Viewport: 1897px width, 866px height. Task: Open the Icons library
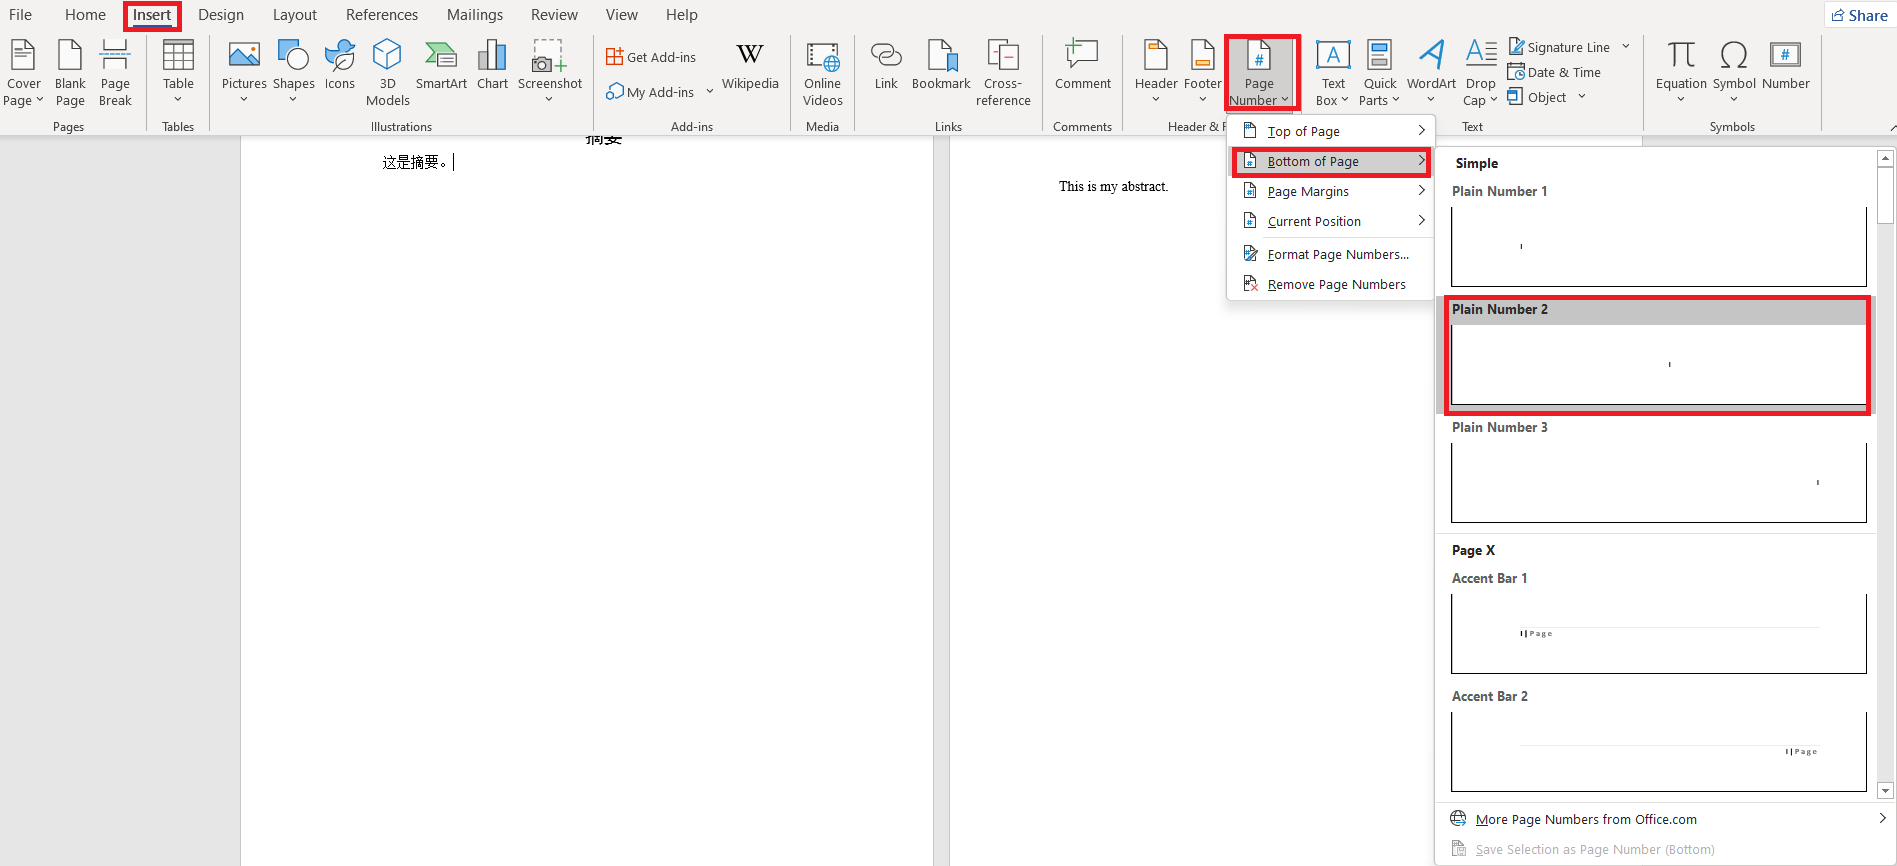coord(340,66)
